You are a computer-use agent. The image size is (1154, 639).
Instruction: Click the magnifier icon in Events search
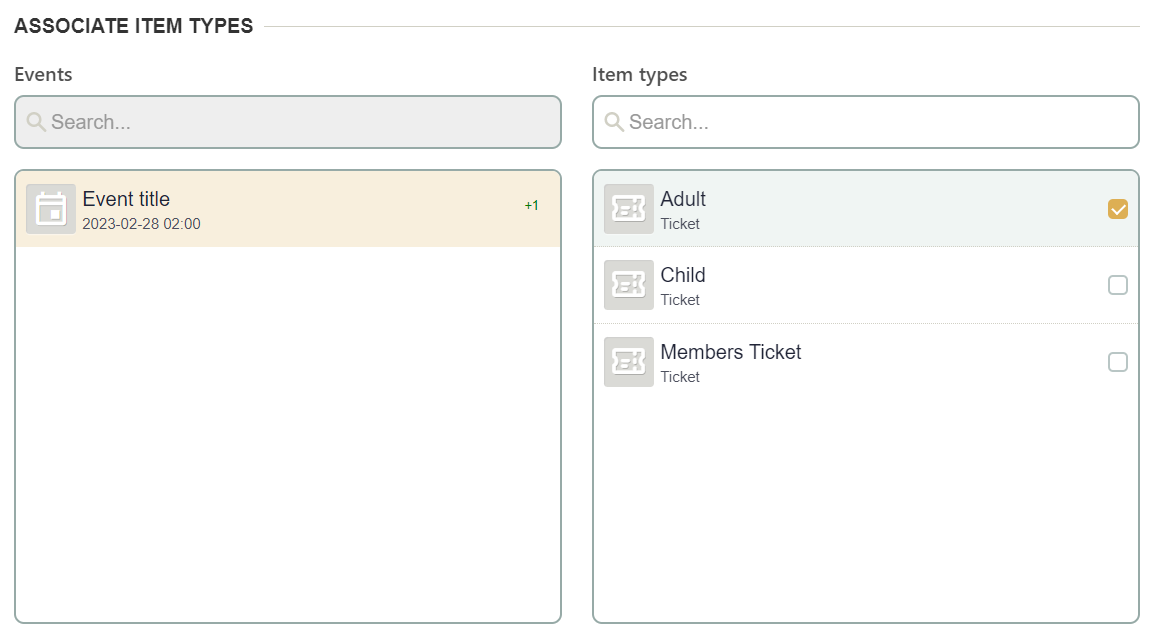point(36,121)
